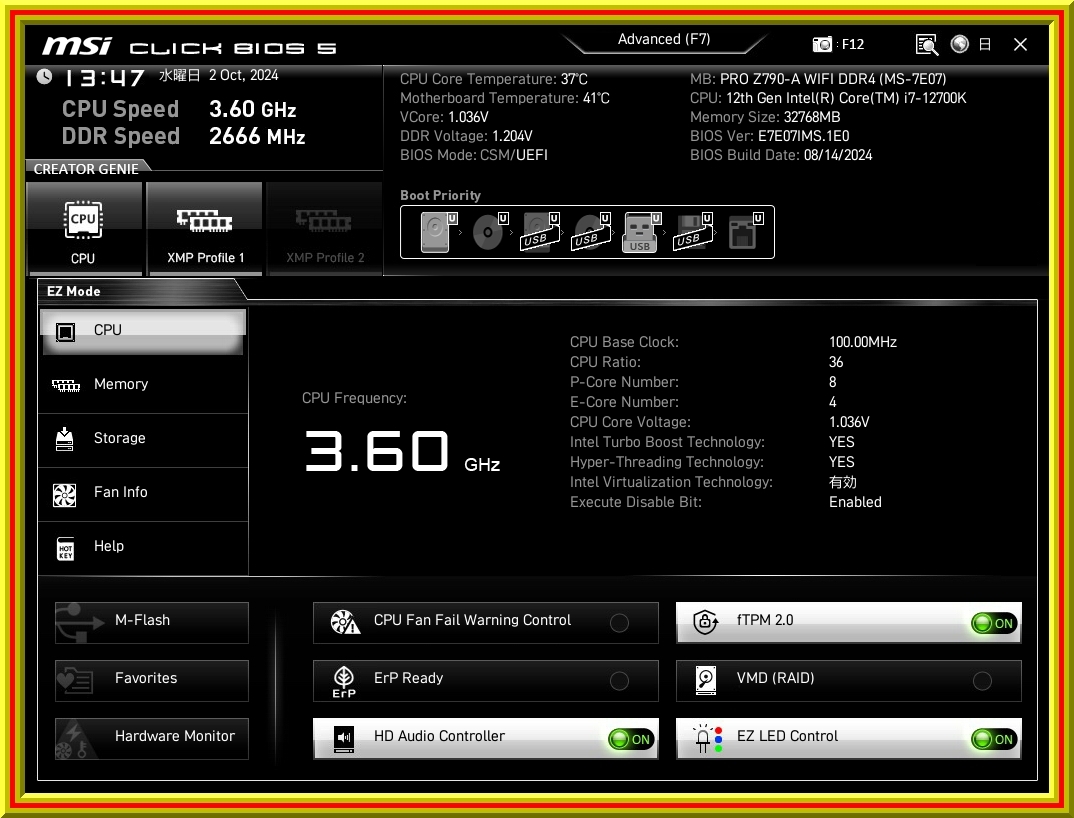
Task: Click the CPU chip sidebar icon
Action: (x=65, y=332)
